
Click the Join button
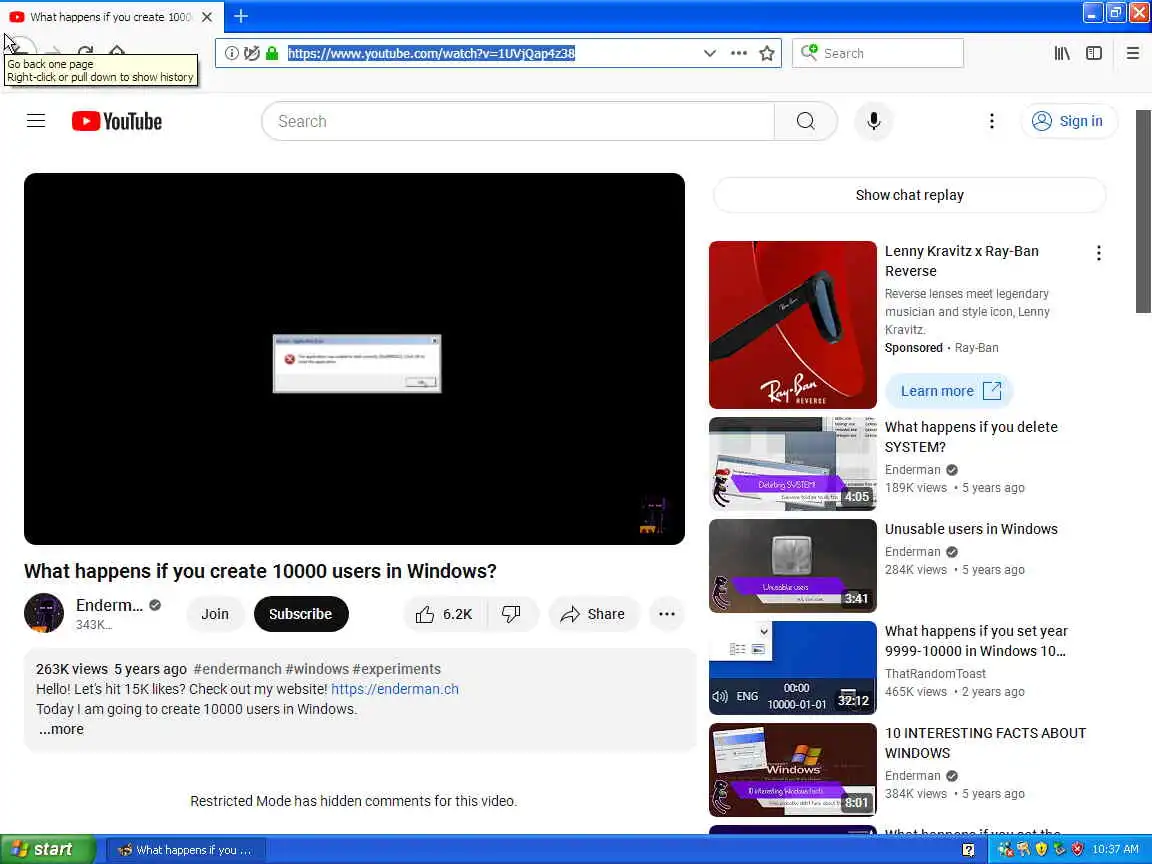(215, 614)
